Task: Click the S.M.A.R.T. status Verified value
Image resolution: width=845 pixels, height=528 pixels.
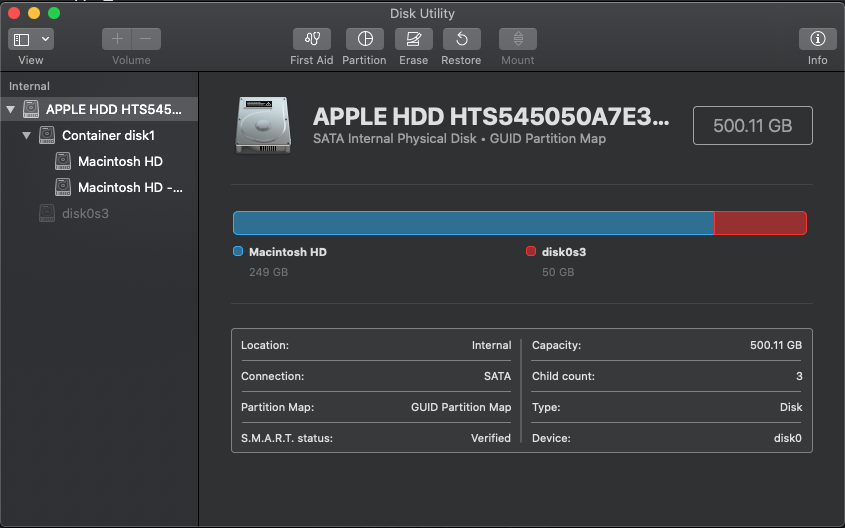Action: [x=491, y=438]
